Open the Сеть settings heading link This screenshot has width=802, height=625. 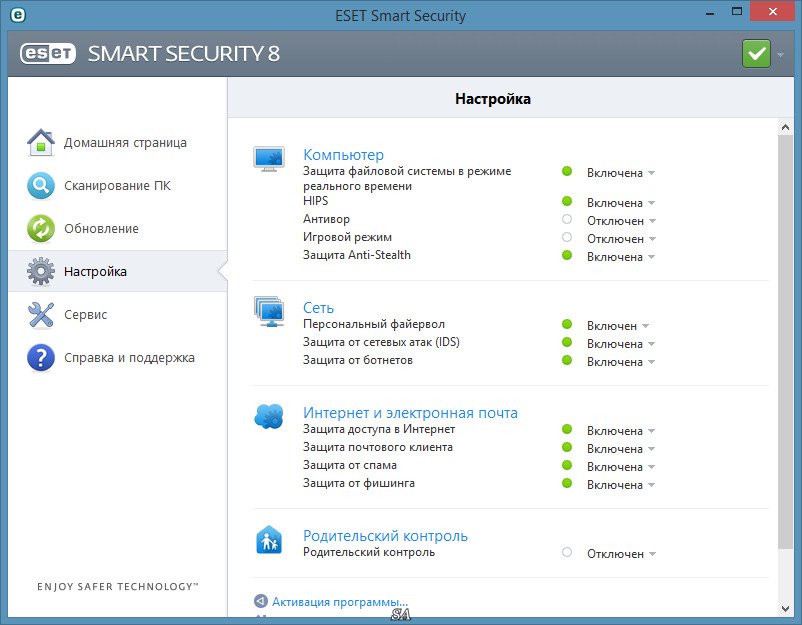(318, 307)
